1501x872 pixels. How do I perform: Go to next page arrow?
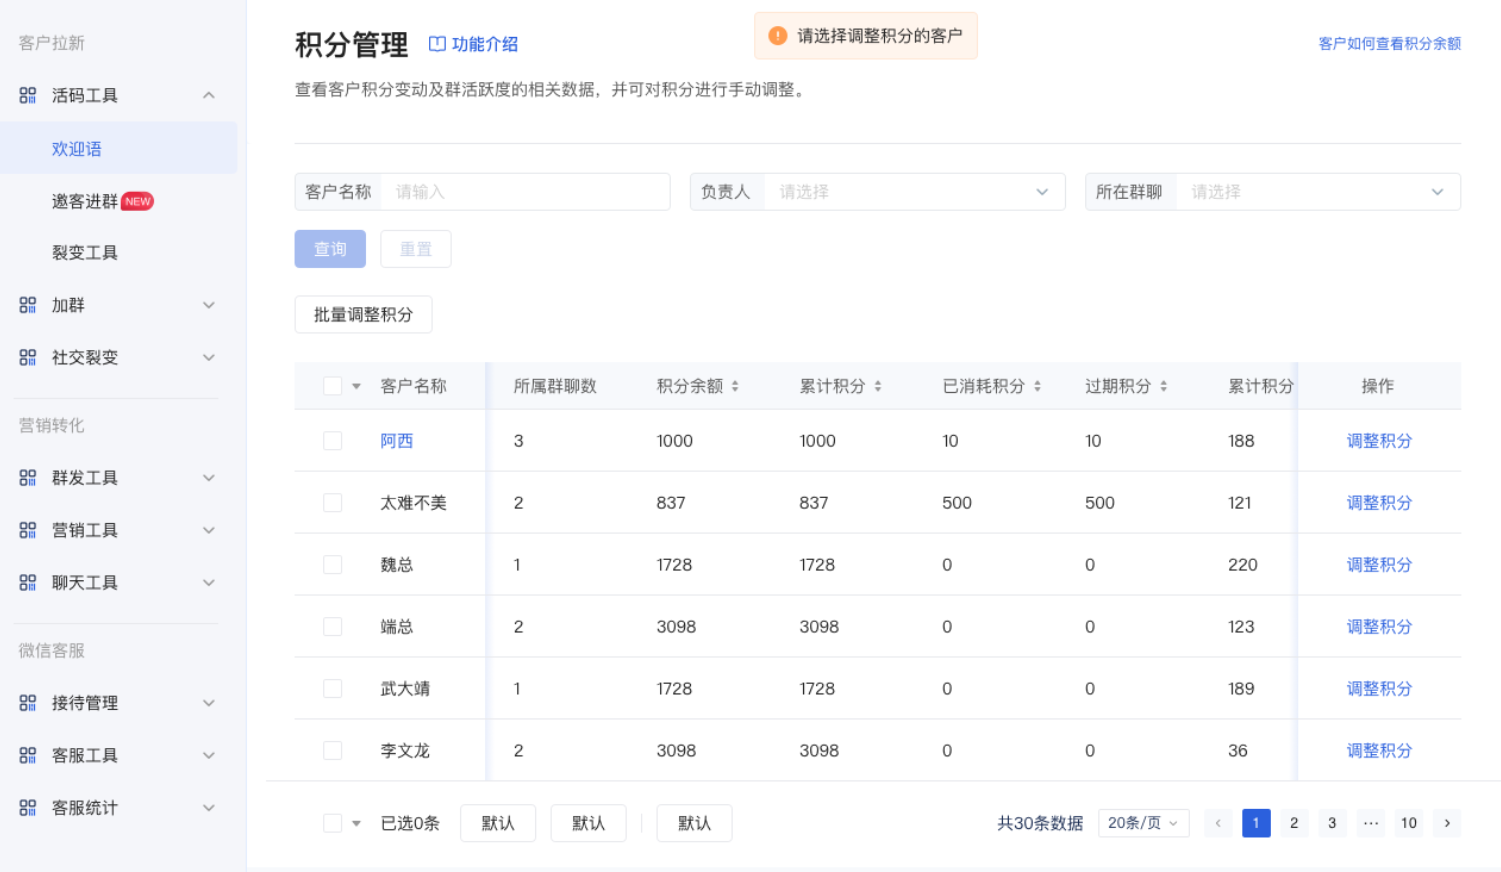(1447, 823)
